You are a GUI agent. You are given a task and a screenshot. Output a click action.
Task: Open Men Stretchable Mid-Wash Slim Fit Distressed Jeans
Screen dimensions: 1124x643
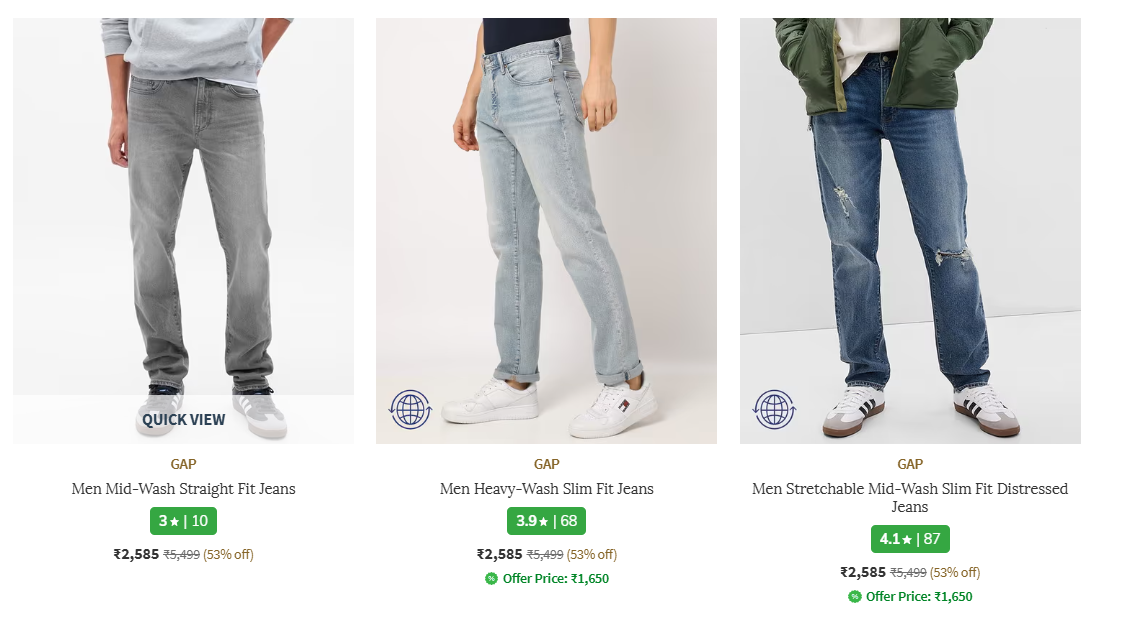click(910, 497)
